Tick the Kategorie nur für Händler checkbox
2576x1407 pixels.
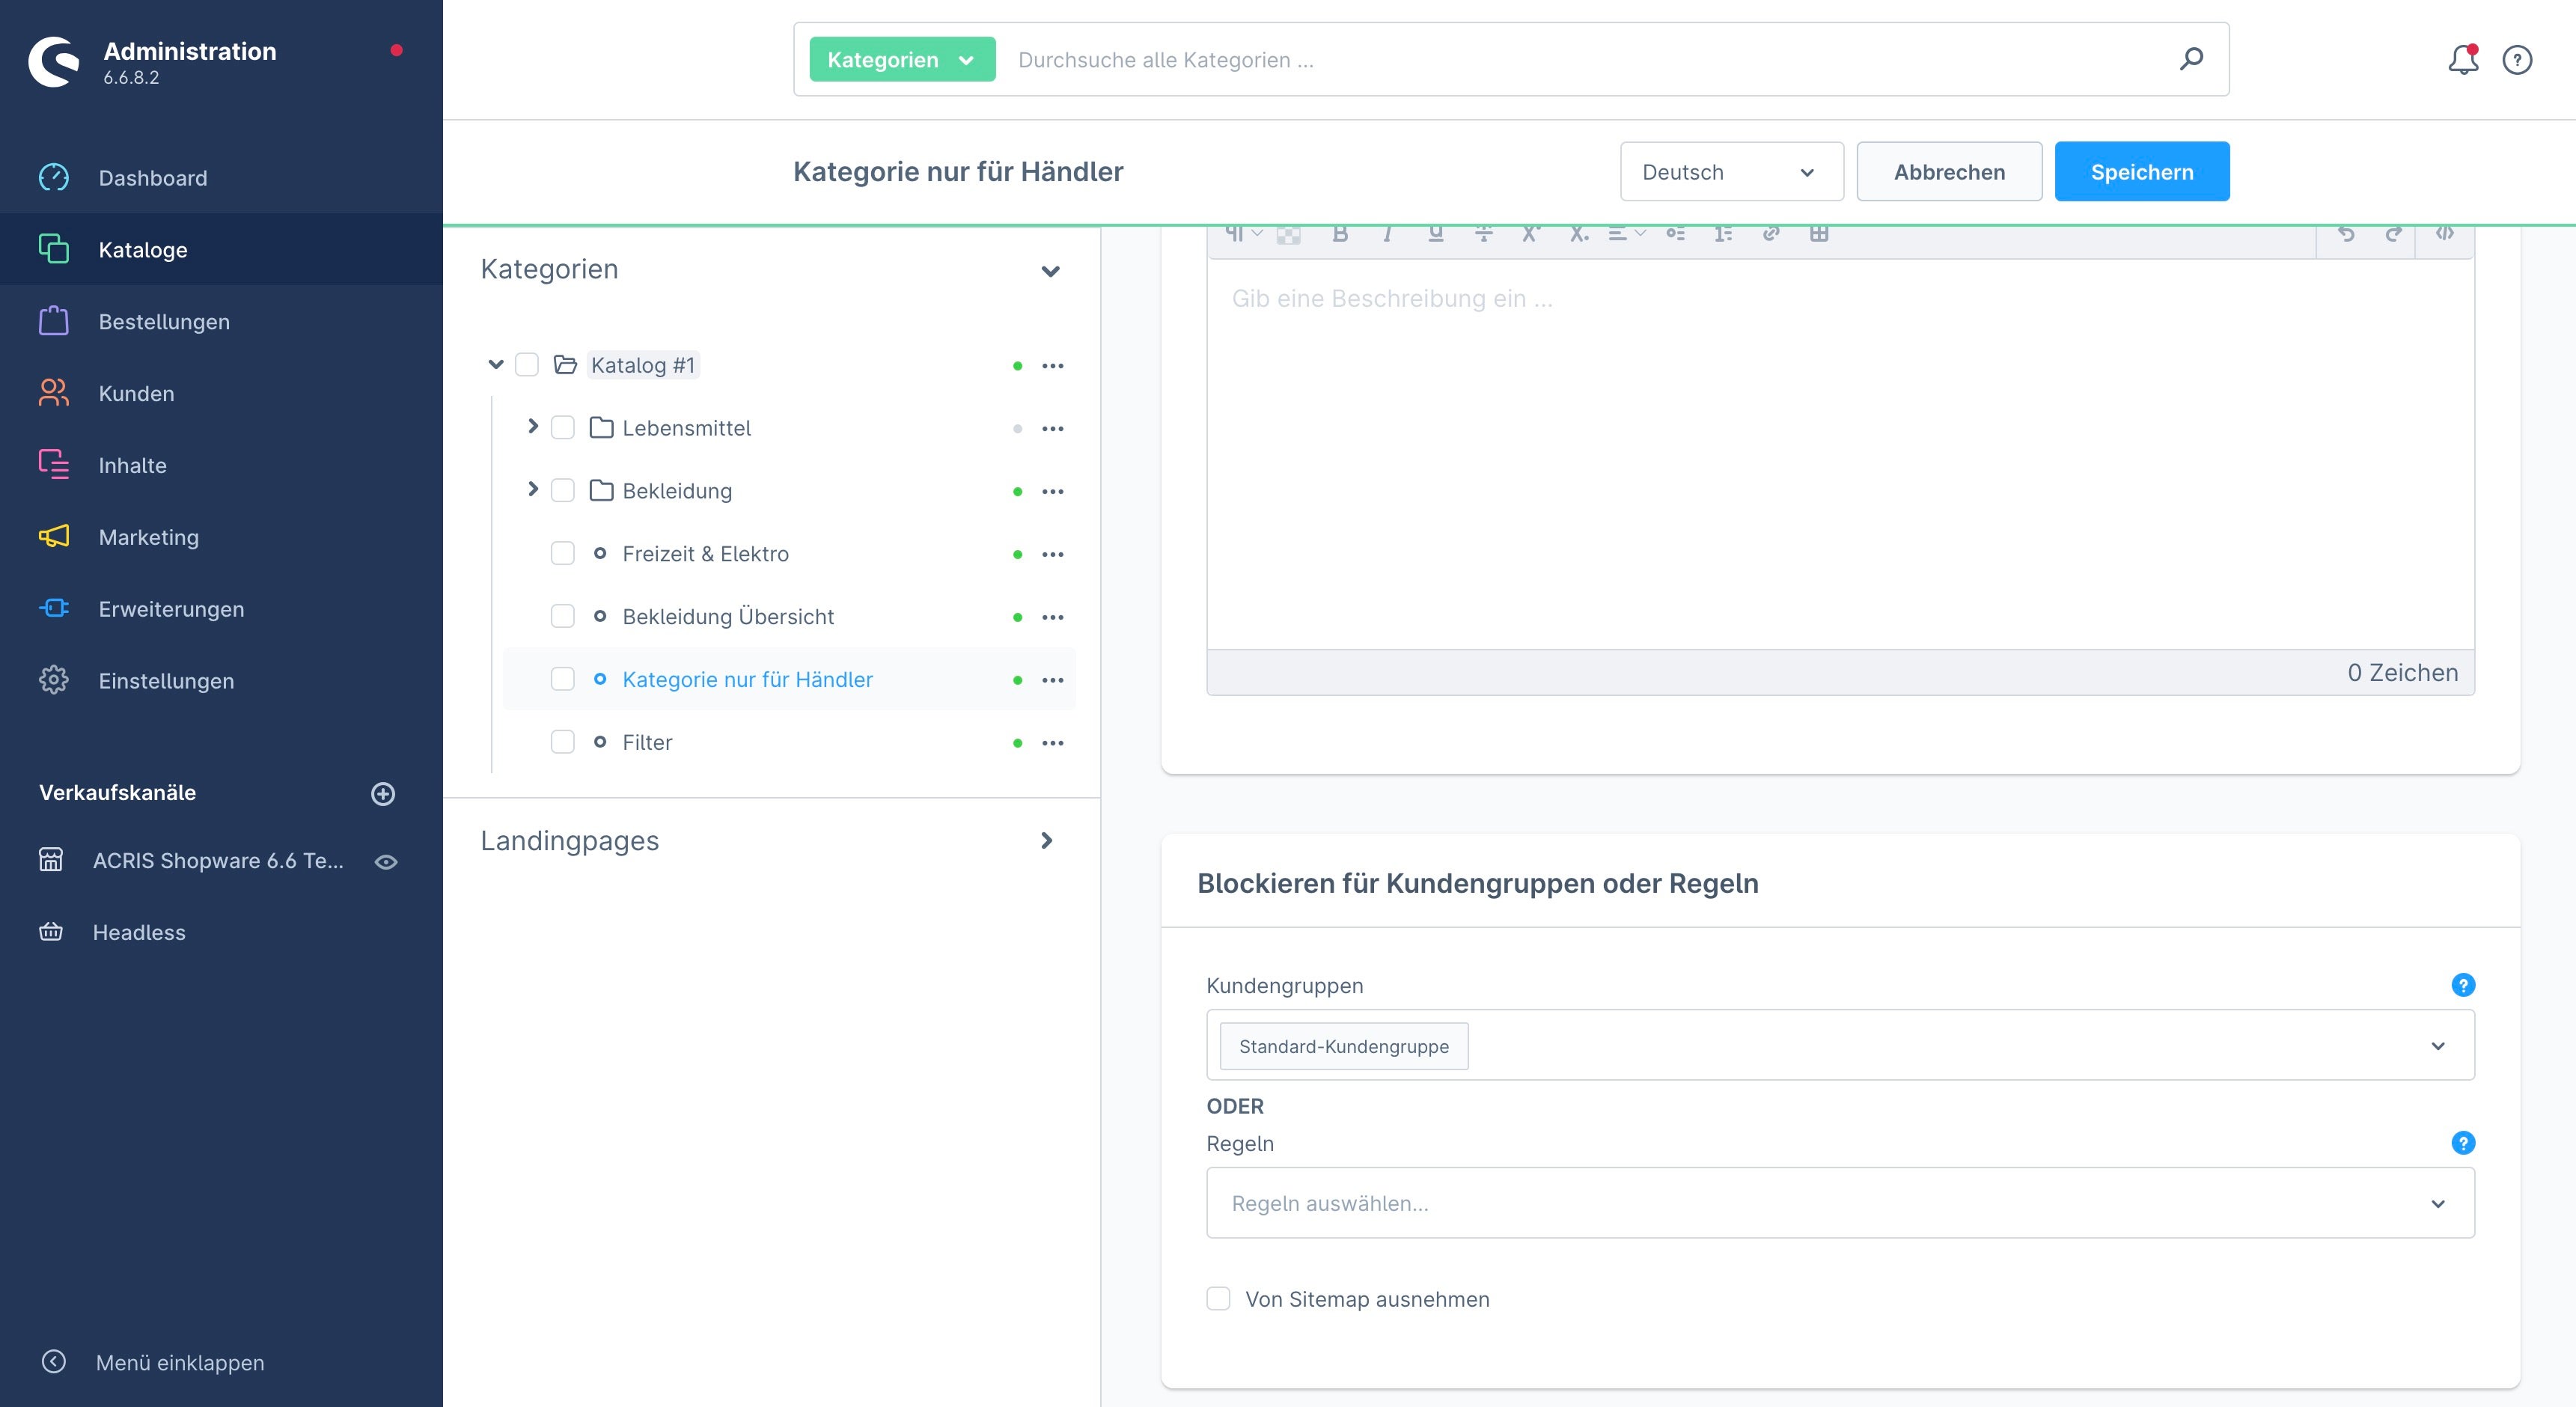click(x=563, y=680)
